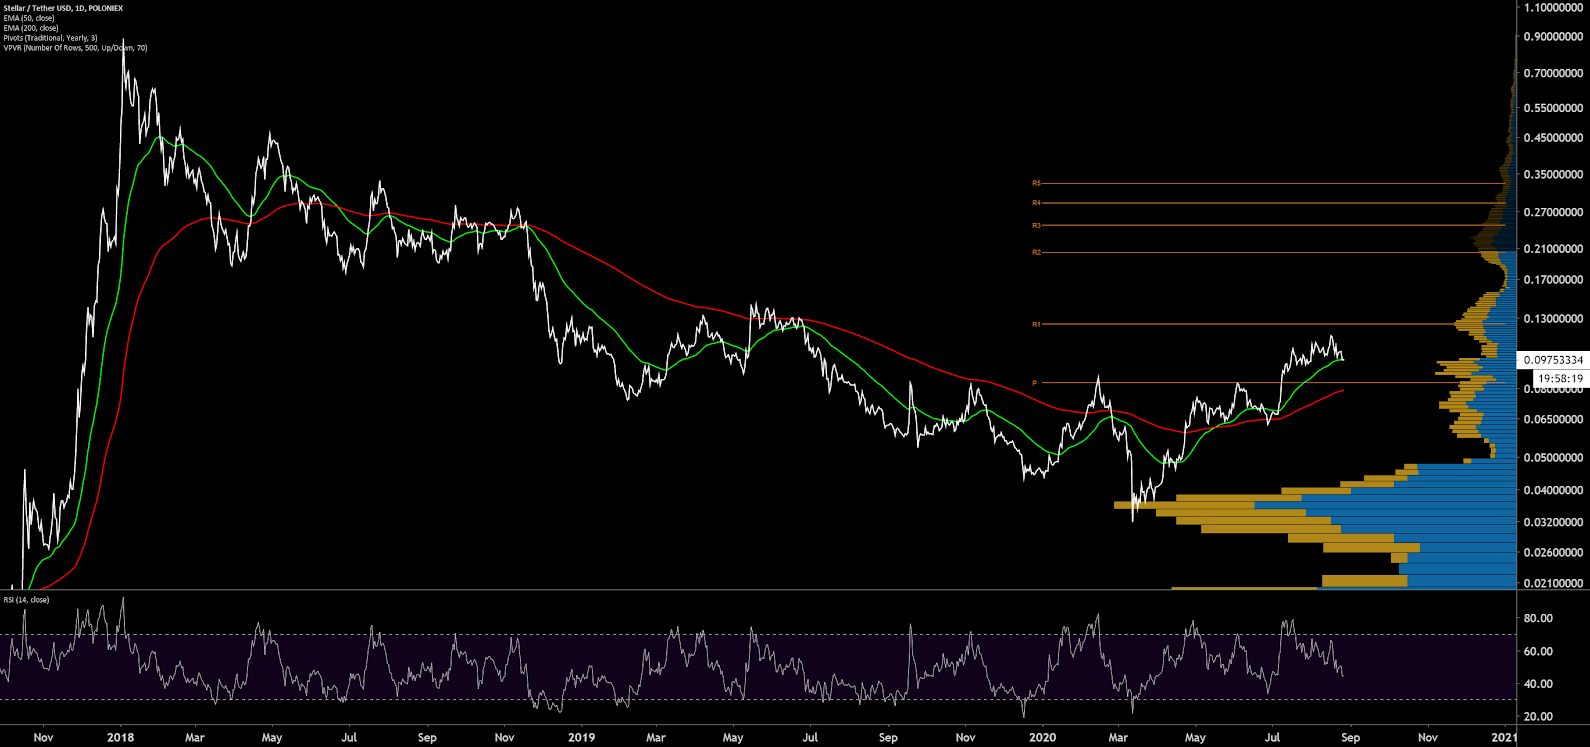The height and width of the screenshot is (747, 1590).
Task: Click 0.21000000 on the price scale
Action: pos(1553,249)
